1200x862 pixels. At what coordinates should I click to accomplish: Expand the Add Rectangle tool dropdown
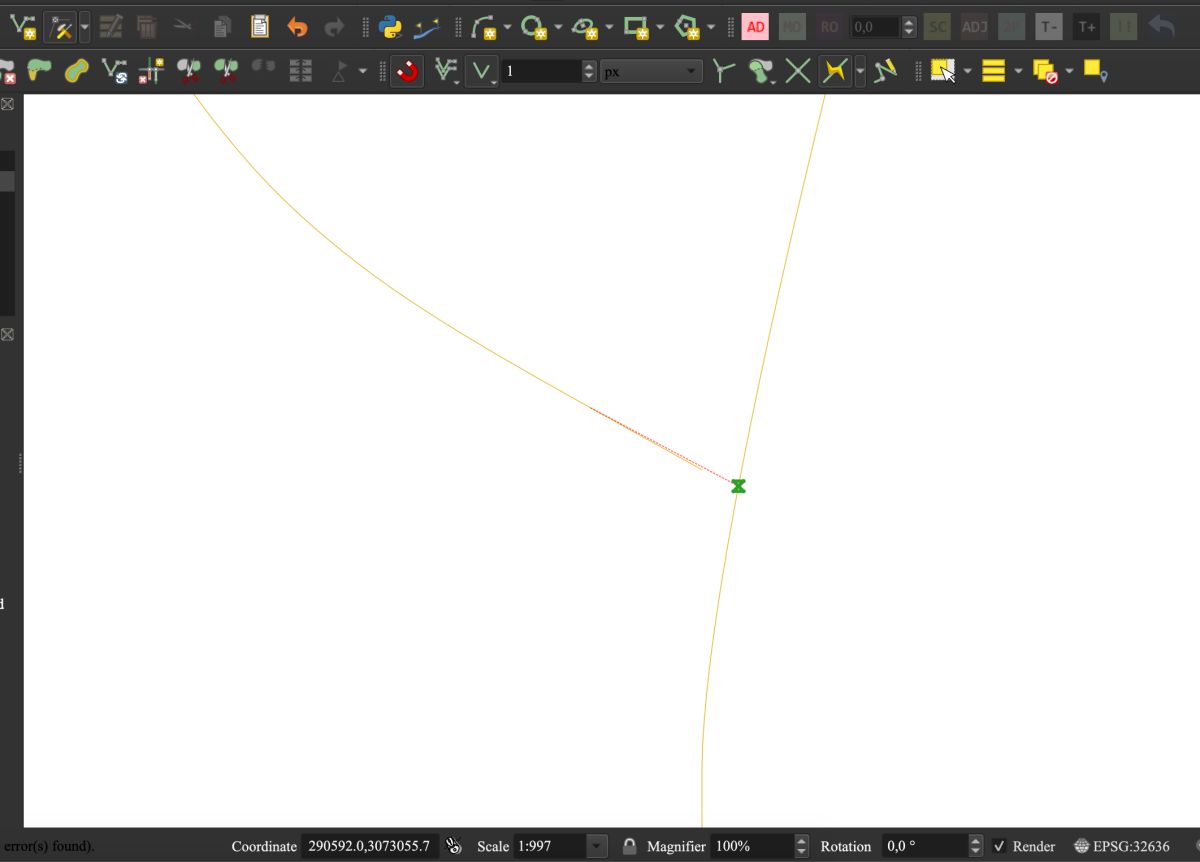(x=660, y=27)
